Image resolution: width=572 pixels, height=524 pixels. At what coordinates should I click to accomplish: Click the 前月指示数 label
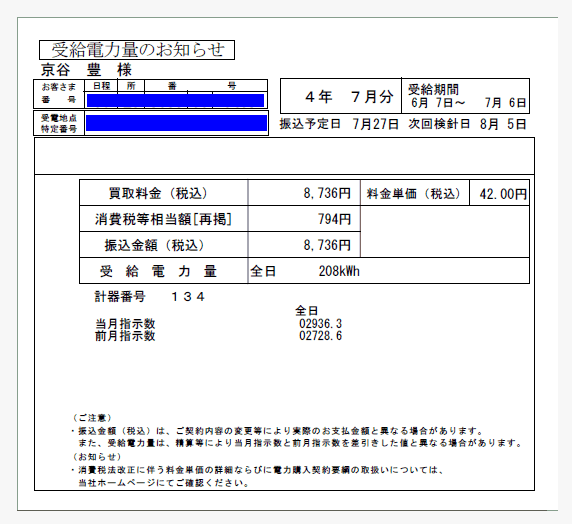pyautogui.click(x=125, y=336)
